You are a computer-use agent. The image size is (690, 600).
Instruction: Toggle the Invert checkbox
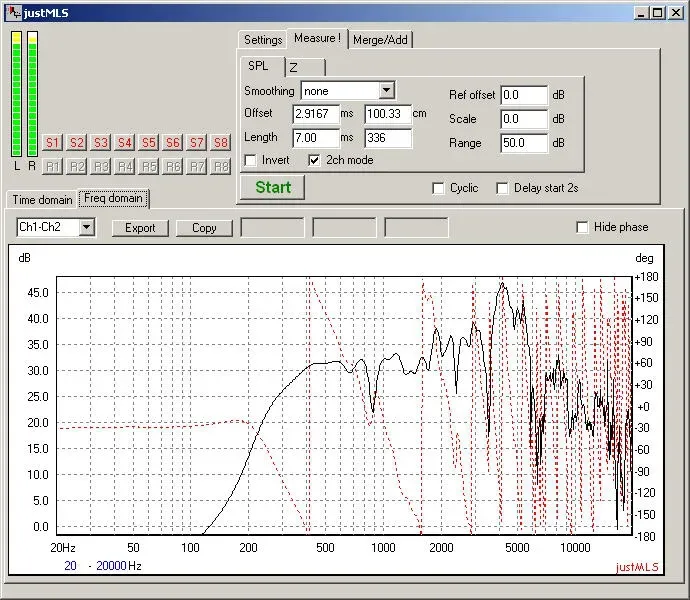(250, 160)
